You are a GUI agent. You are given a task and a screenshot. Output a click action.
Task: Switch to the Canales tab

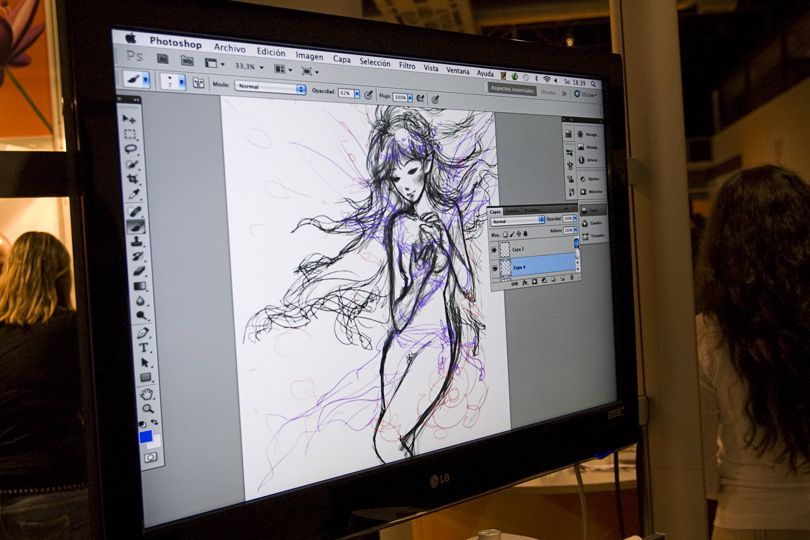512,211
